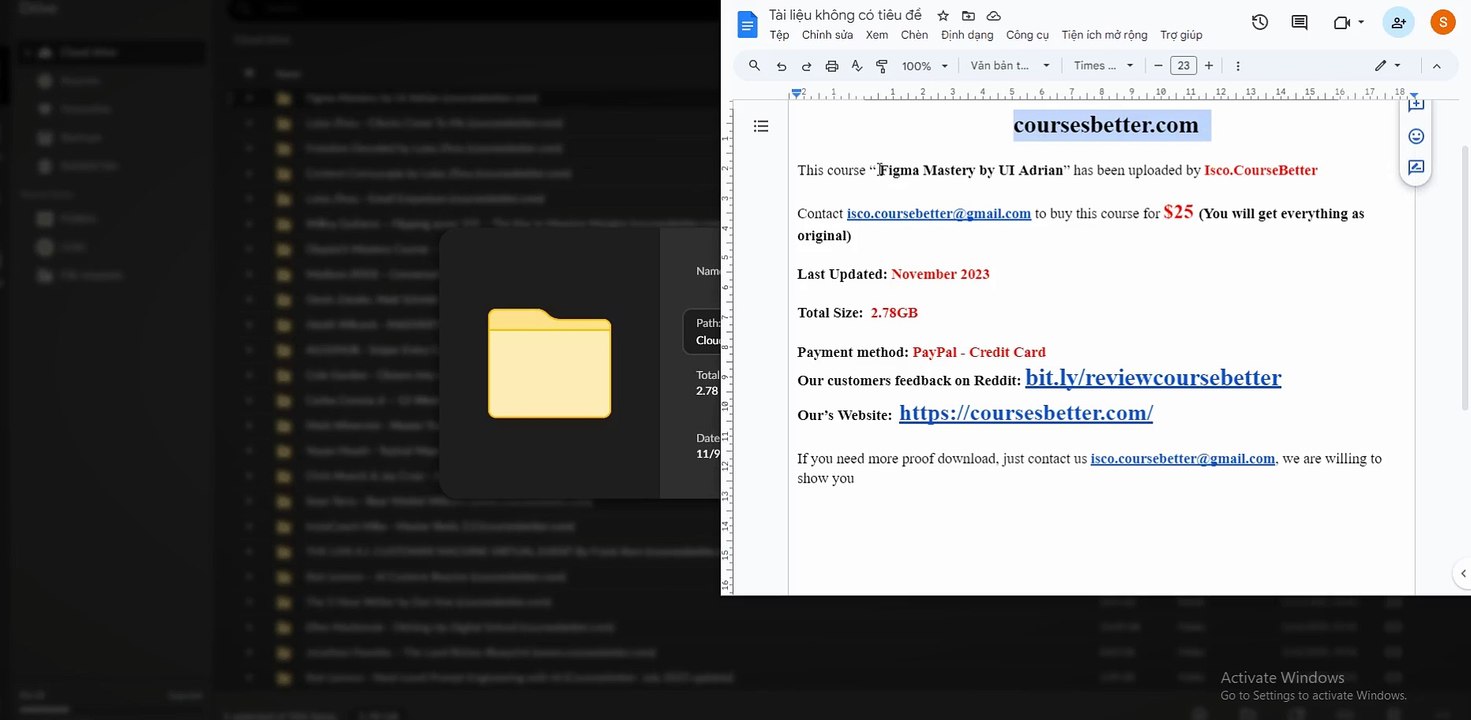1471x720 pixels.
Task: Open the https://coursesbetter.com/ hyperlink
Action: click(1026, 413)
